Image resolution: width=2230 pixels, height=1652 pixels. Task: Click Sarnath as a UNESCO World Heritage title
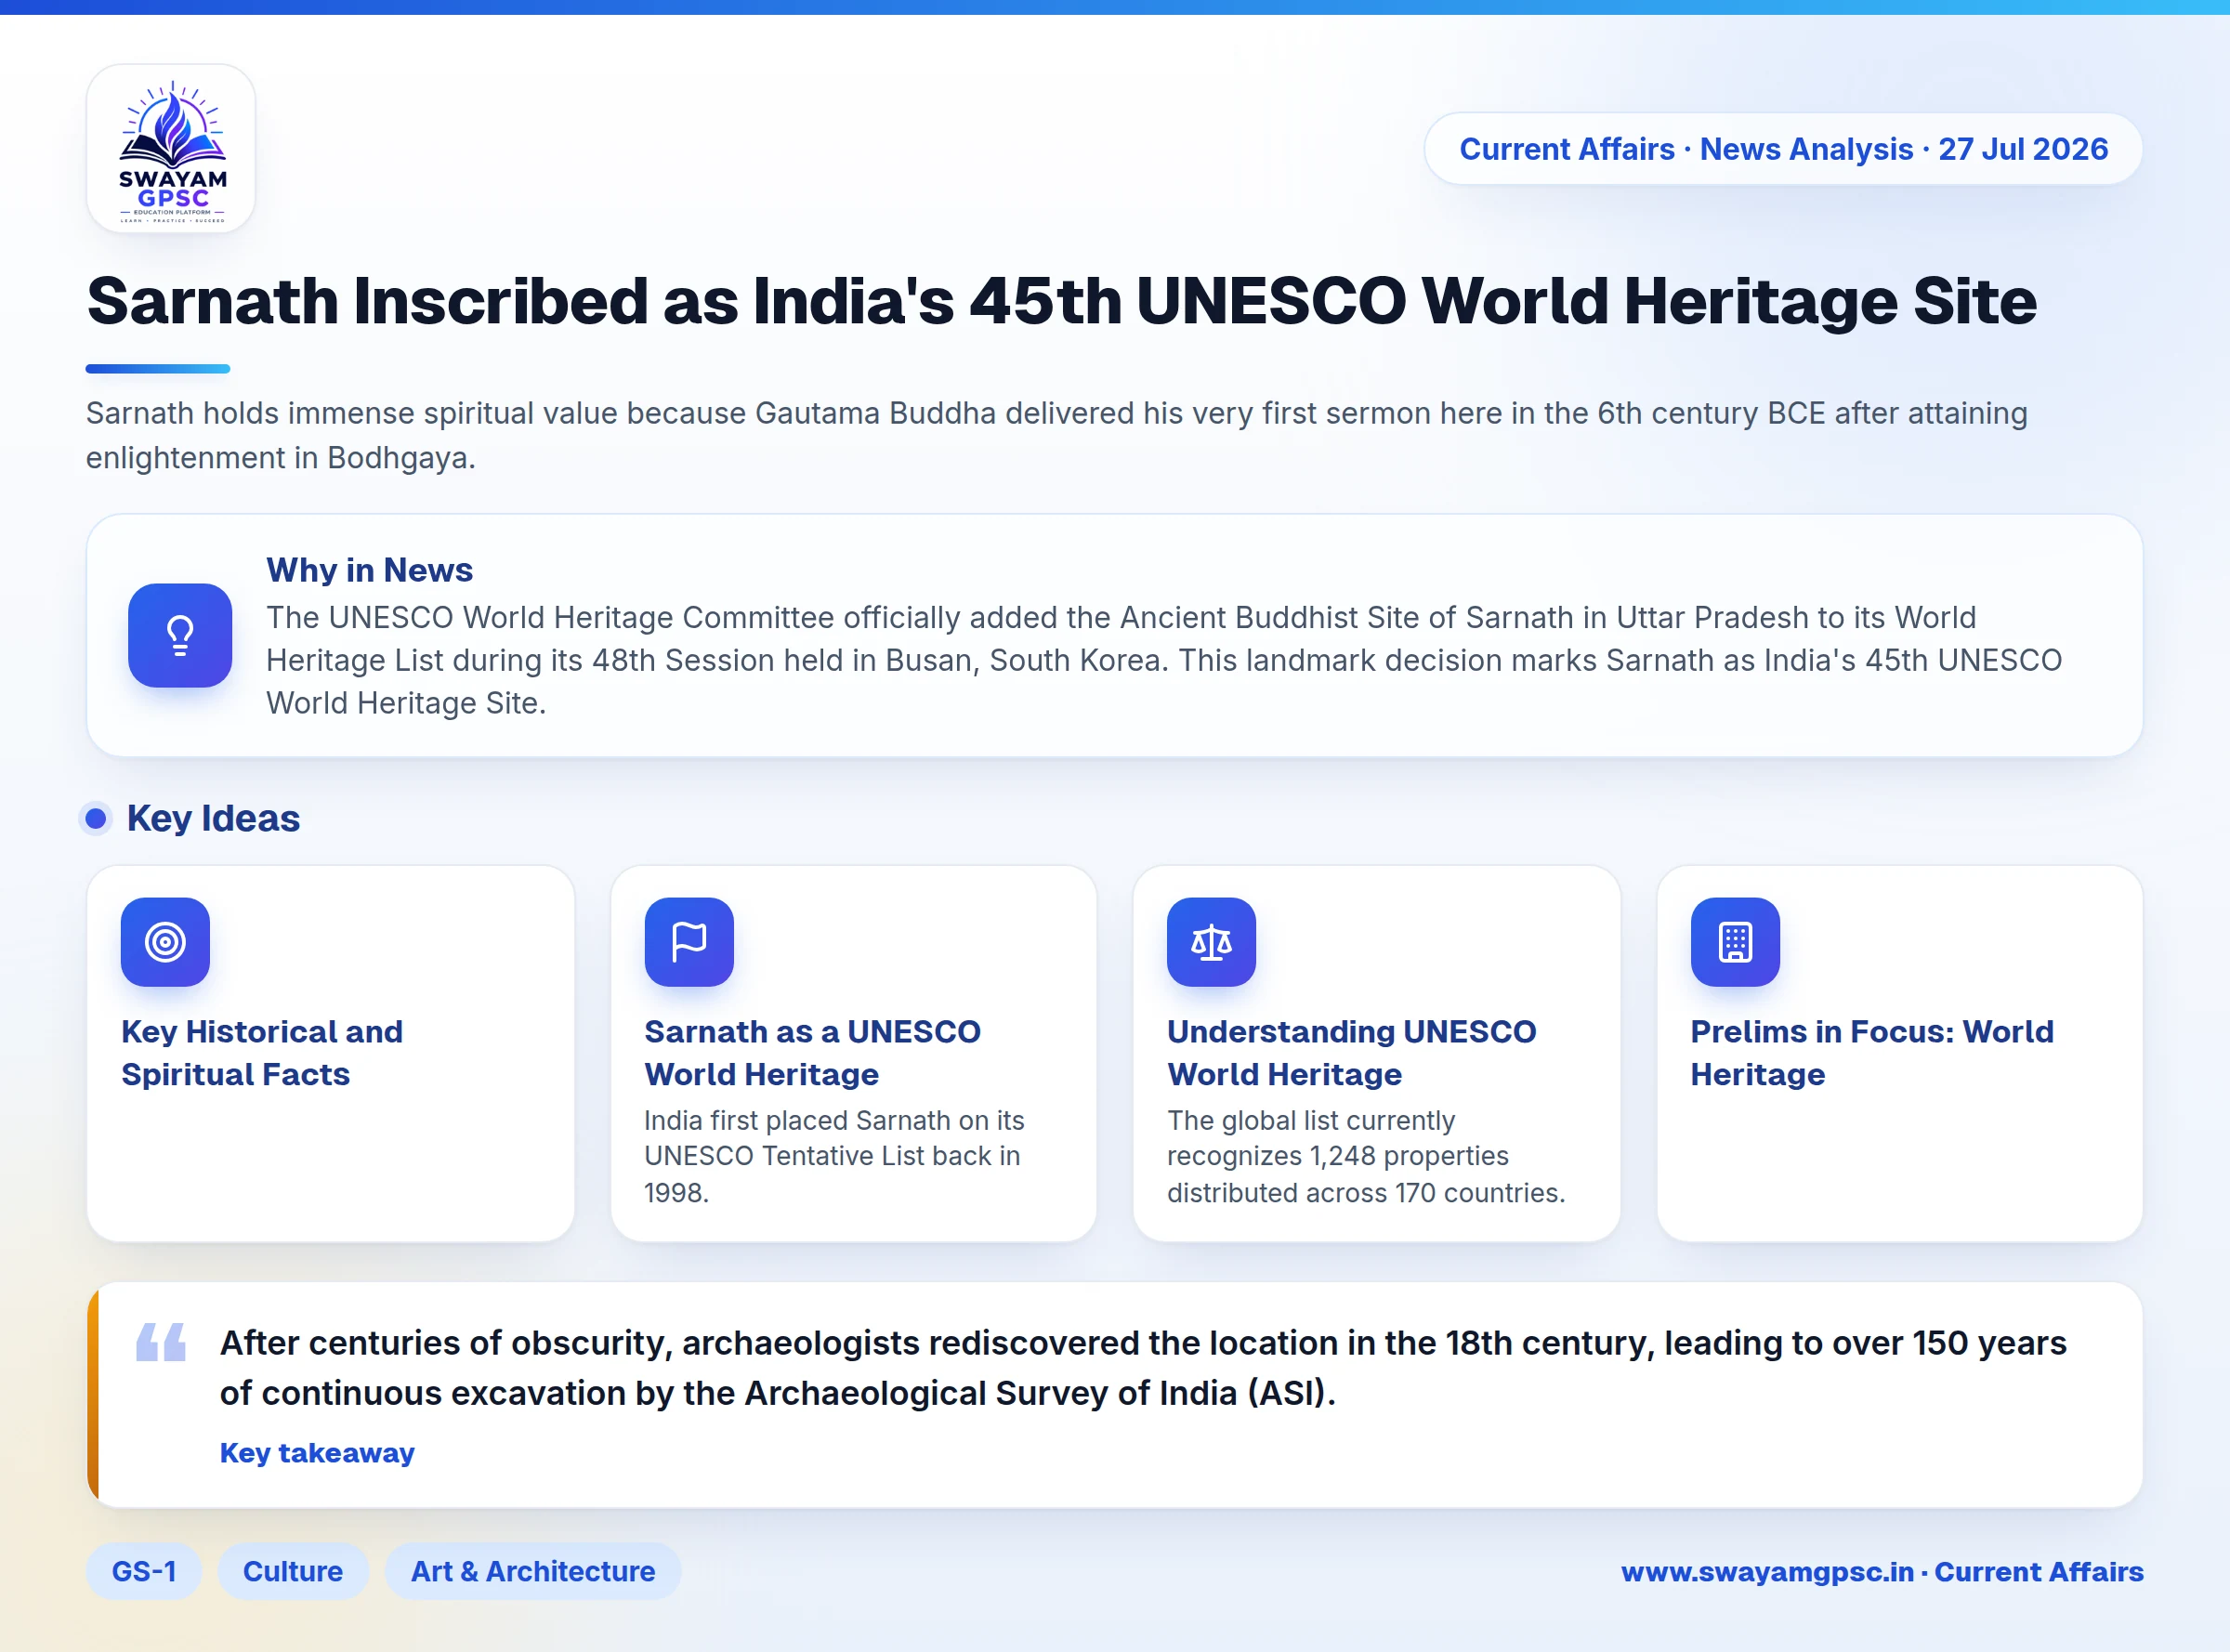812,1053
